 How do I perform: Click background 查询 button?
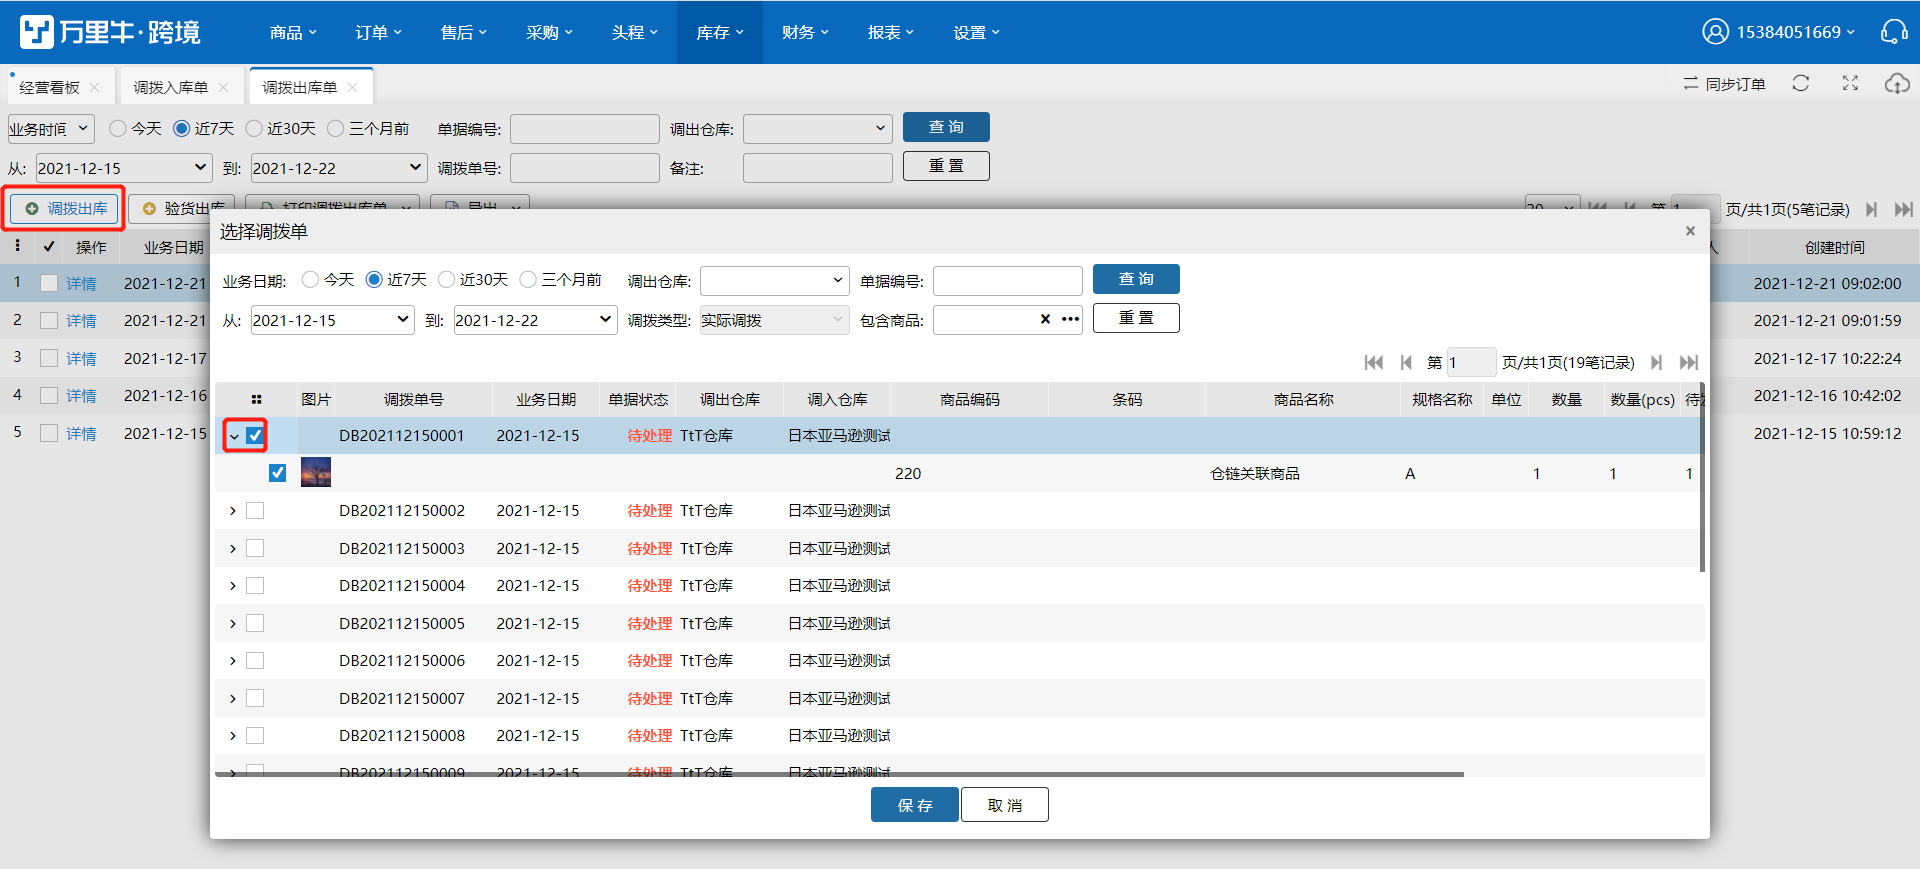(x=946, y=127)
